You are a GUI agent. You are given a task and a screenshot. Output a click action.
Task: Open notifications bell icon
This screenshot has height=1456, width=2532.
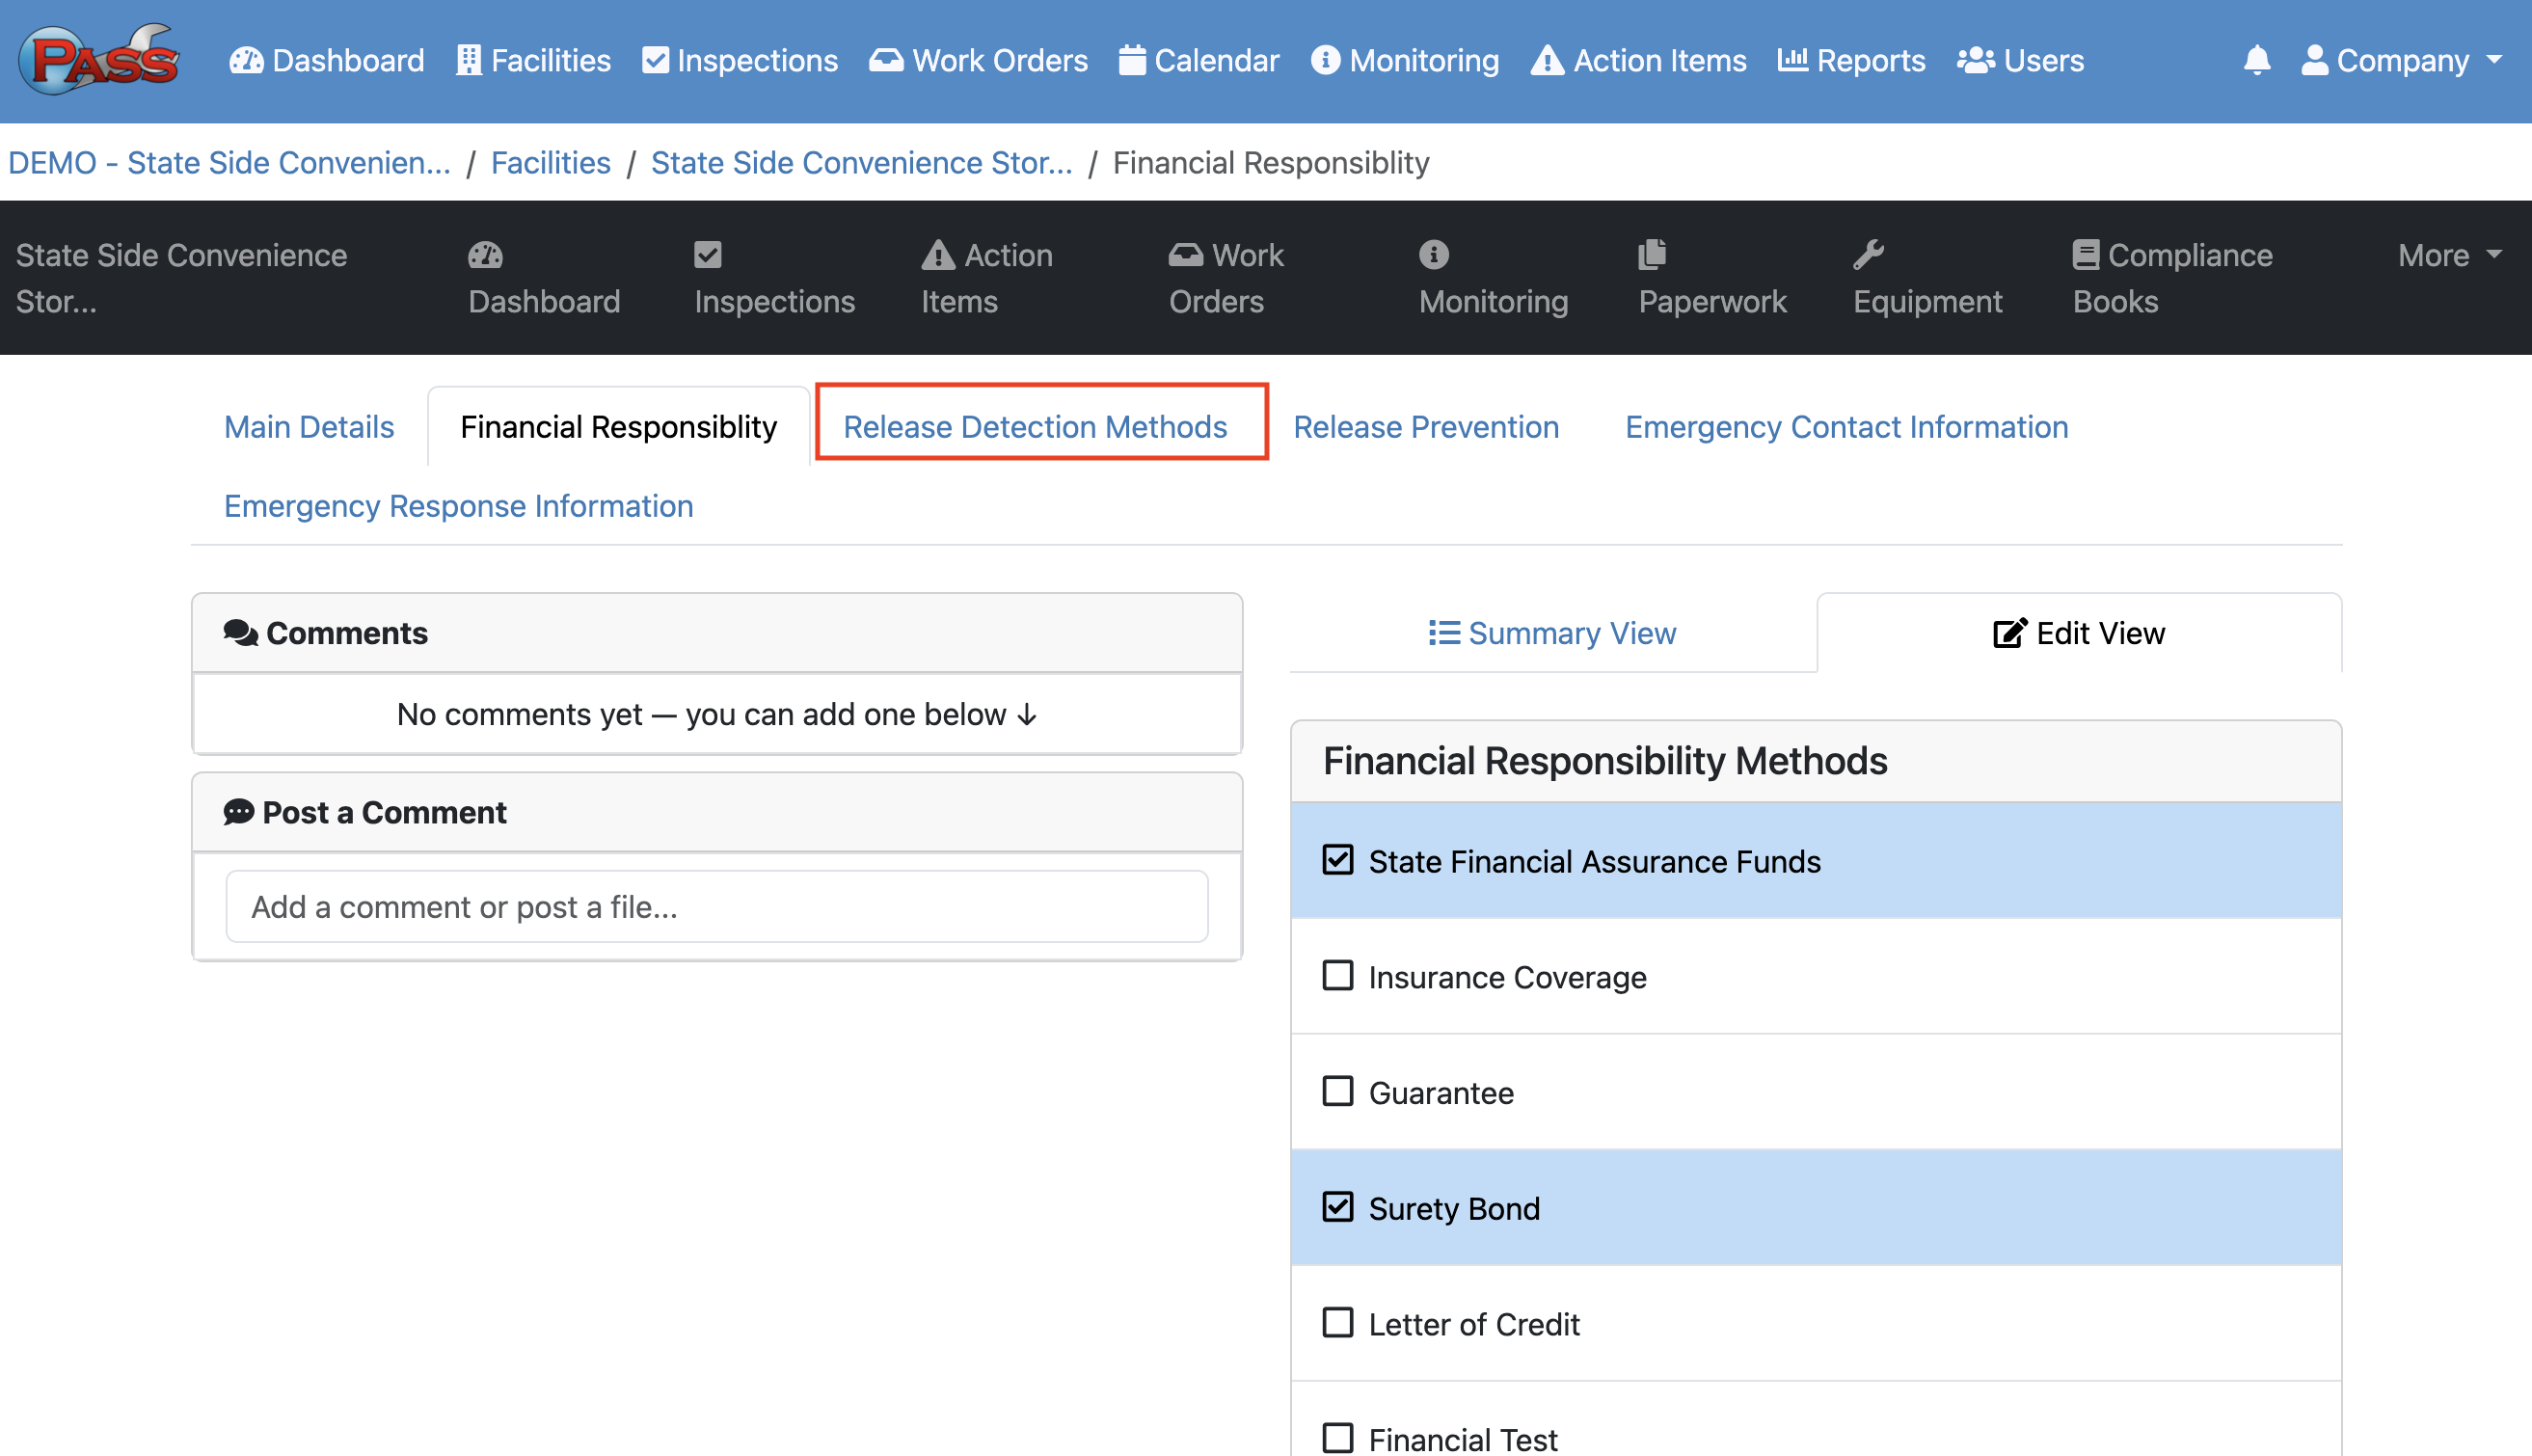2256,60
